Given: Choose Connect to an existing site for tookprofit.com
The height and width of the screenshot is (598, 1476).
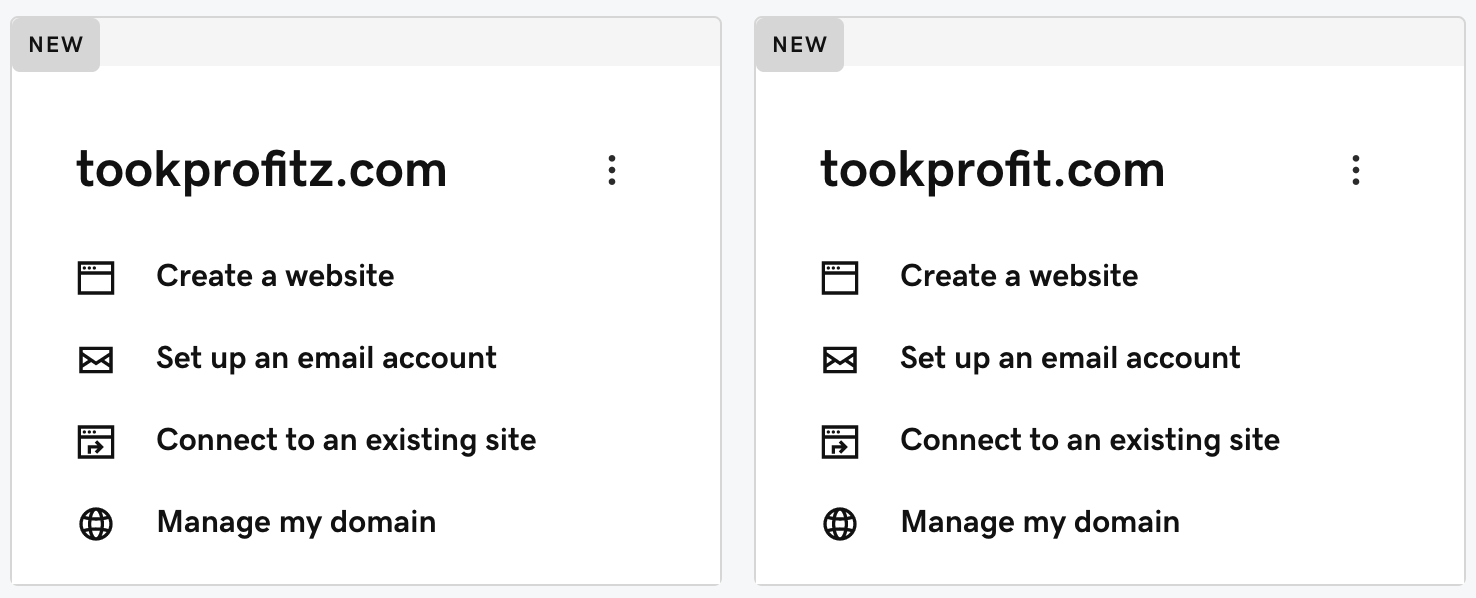Looking at the screenshot, I should [1090, 440].
